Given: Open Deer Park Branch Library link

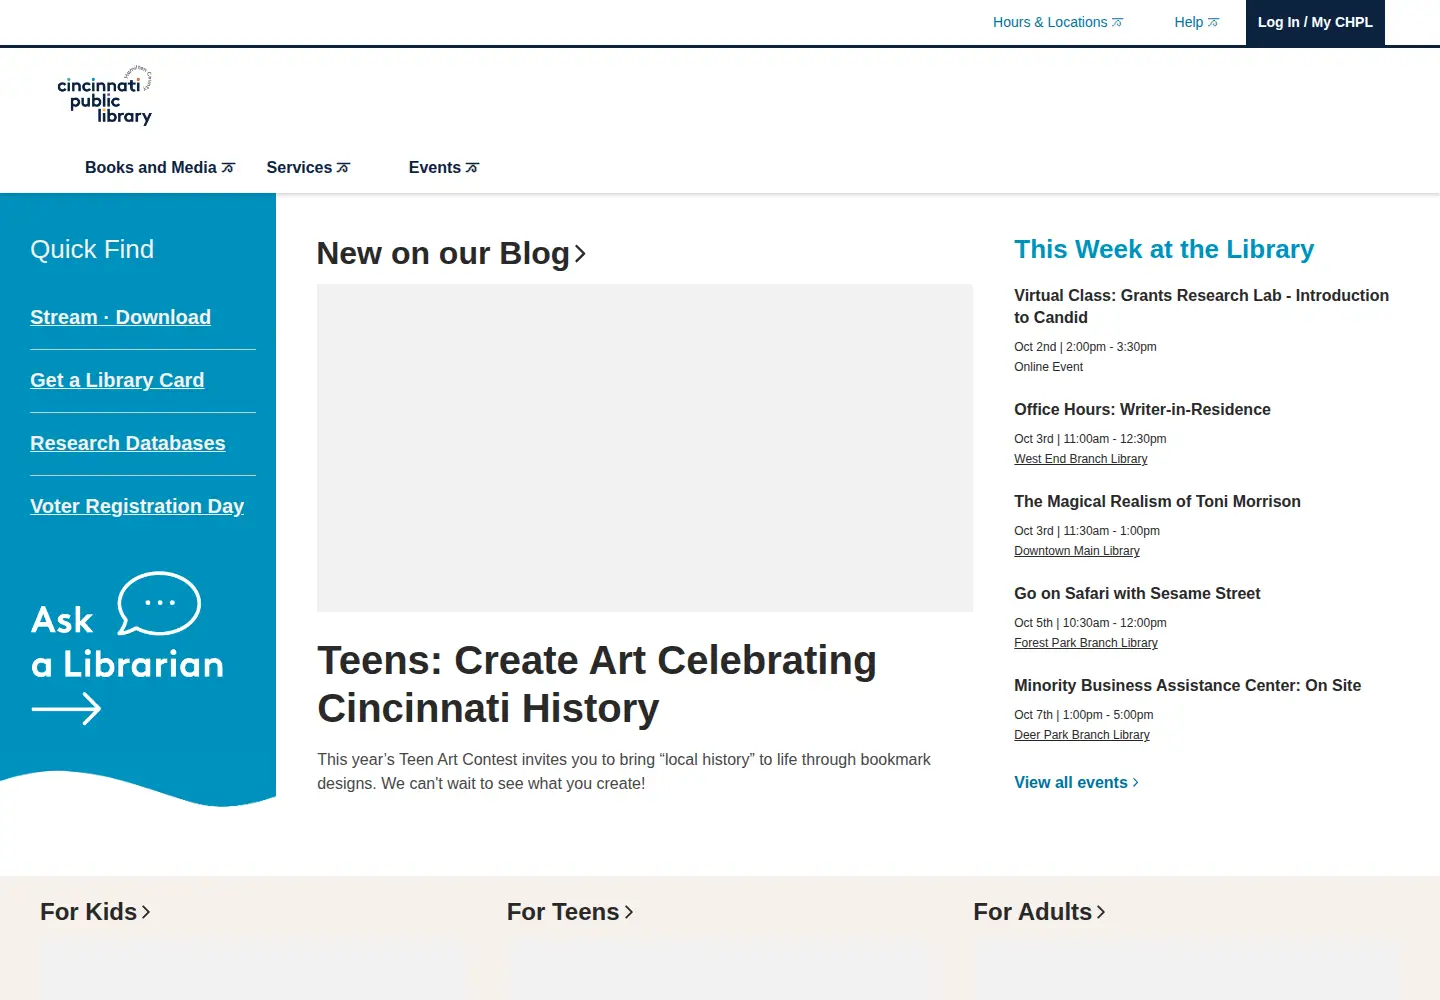Looking at the screenshot, I should tap(1082, 735).
